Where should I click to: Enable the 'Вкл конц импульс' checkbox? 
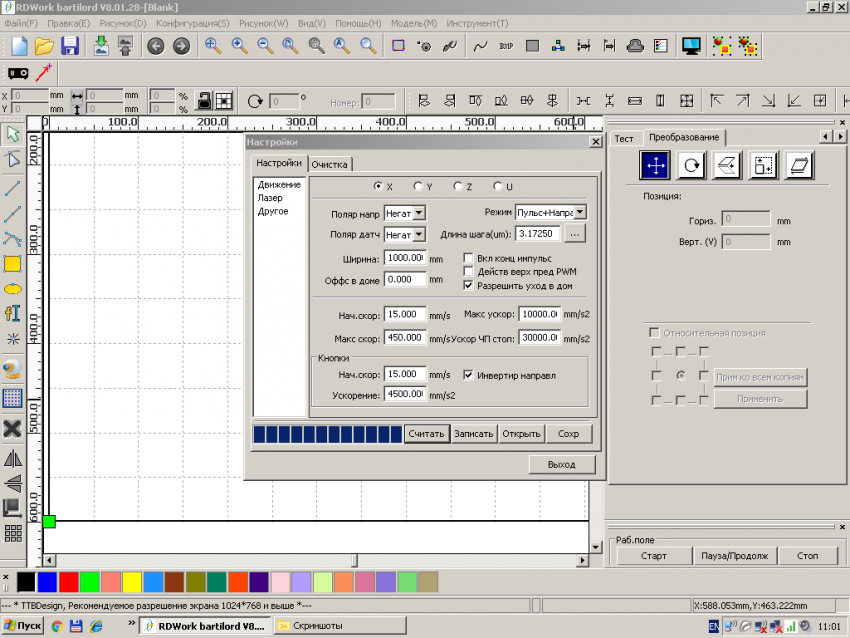click(x=469, y=258)
